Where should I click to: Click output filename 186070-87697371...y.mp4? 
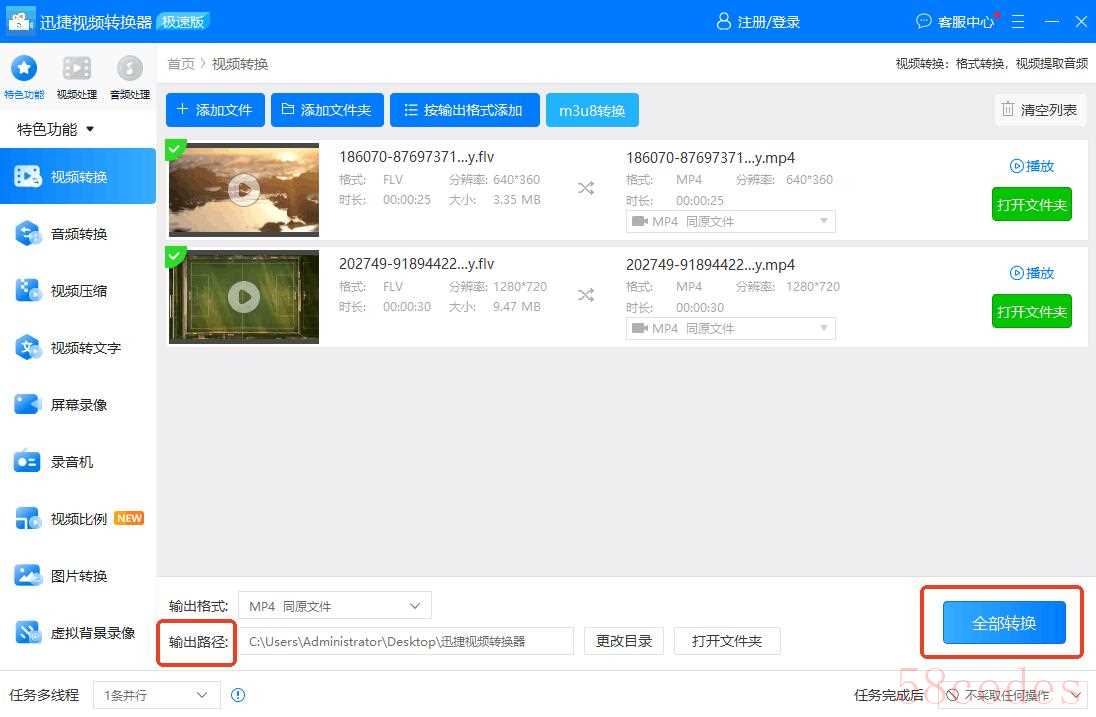tap(710, 158)
